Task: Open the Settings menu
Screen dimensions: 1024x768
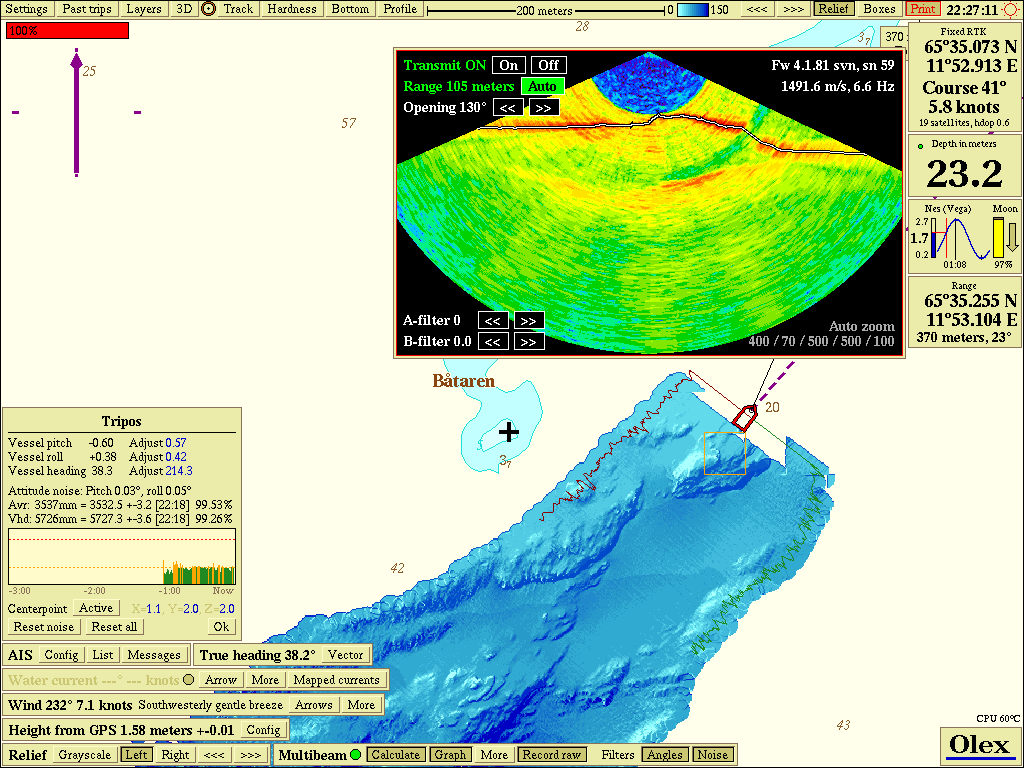Action: pyautogui.click(x=26, y=9)
